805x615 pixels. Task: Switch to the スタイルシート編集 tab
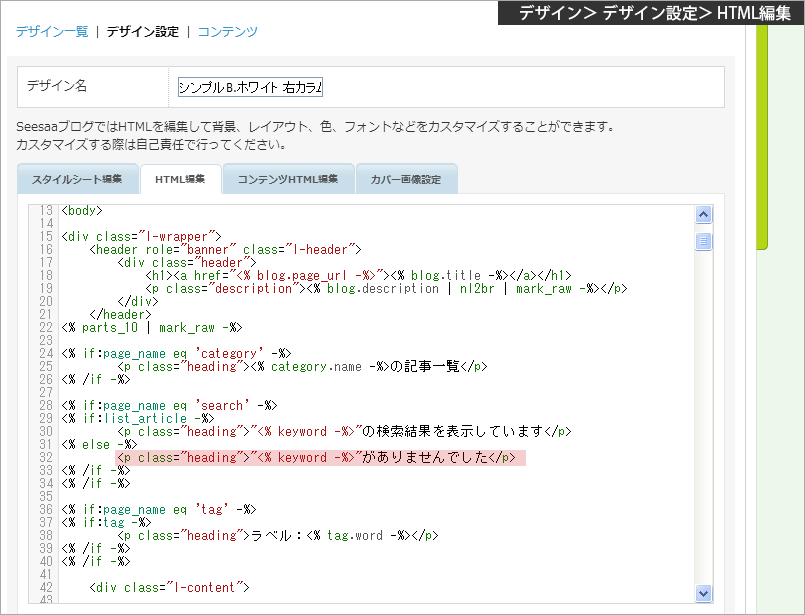[77, 179]
